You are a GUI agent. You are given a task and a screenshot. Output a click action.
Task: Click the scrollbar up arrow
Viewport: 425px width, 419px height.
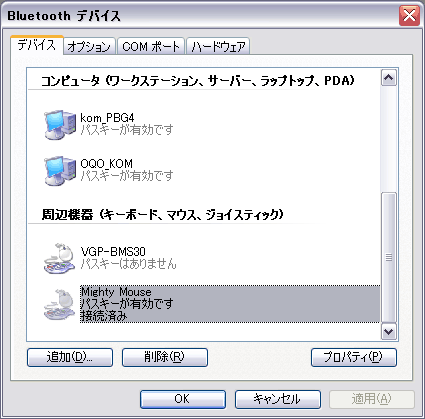click(389, 78)
